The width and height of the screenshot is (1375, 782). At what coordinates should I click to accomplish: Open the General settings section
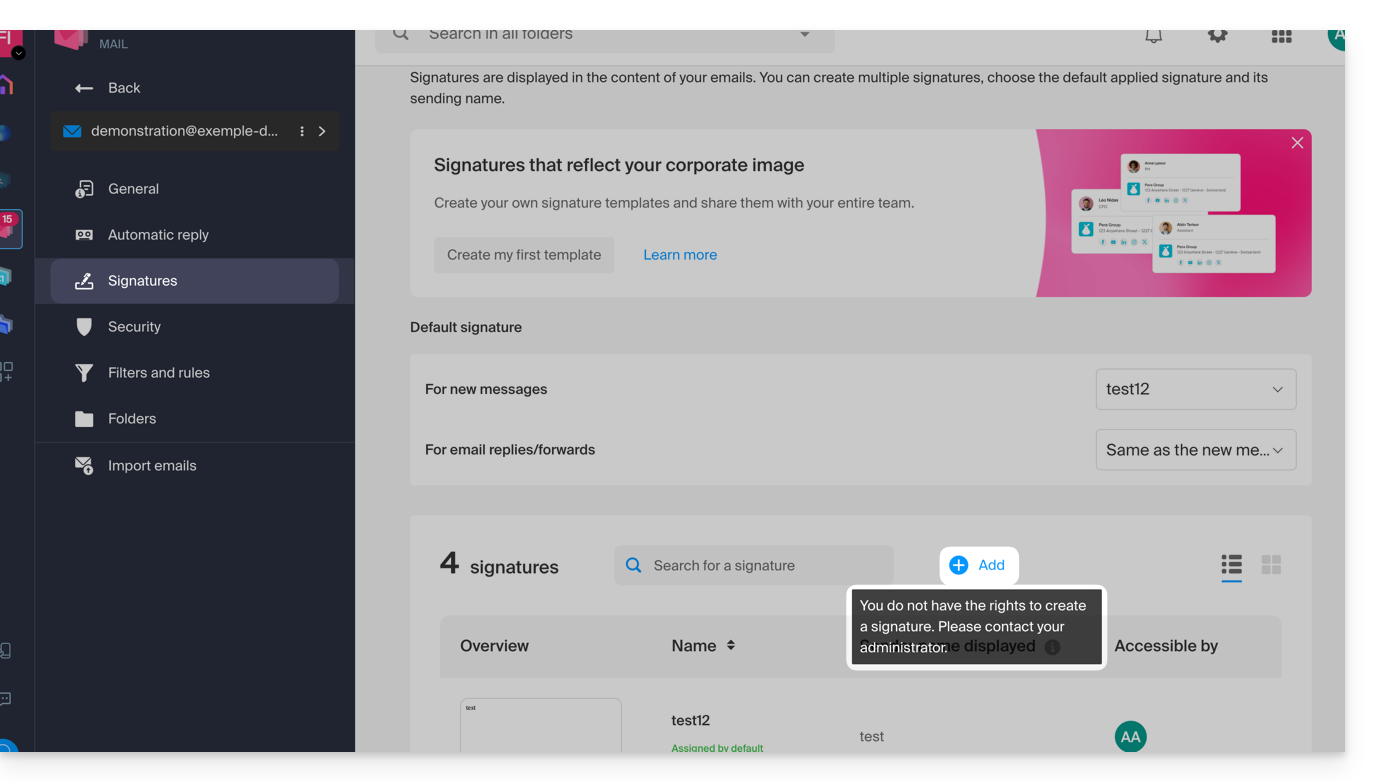pyautogui.click(x=133, y=189)
